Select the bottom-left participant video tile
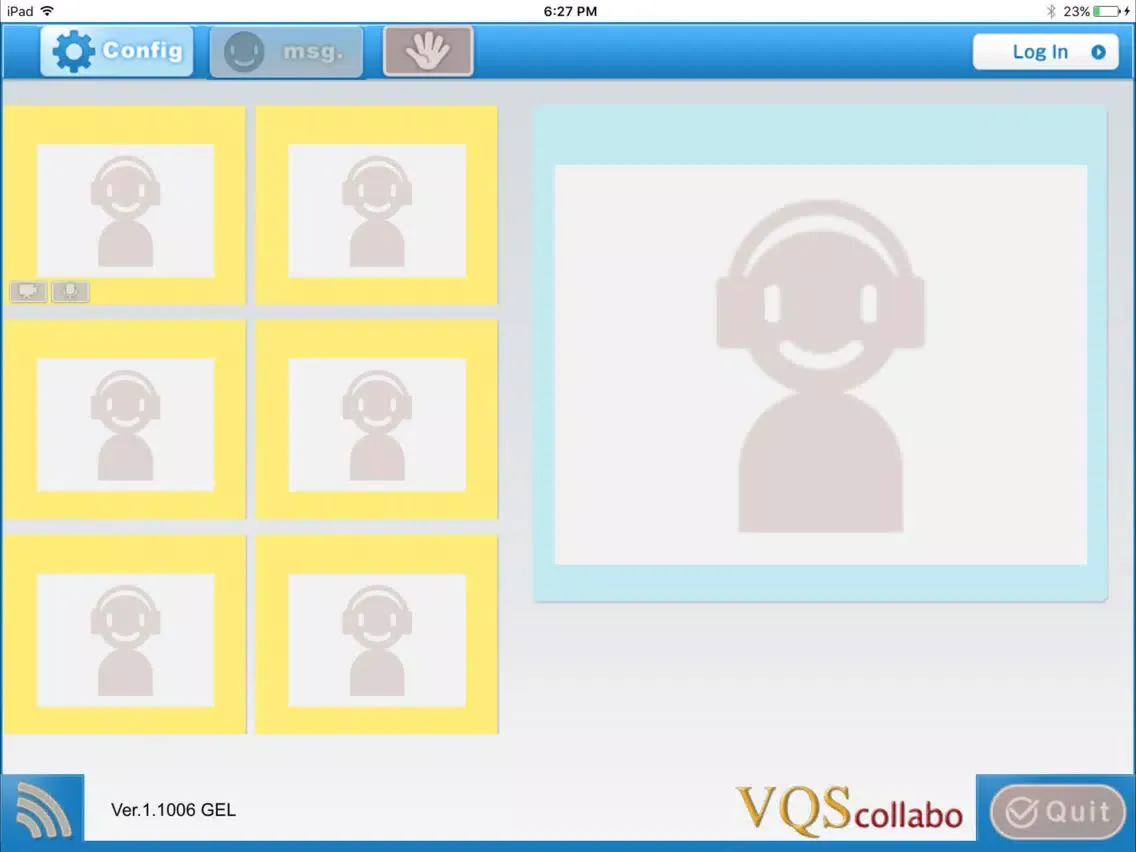The image size is (1136, 852). point(125,635)
